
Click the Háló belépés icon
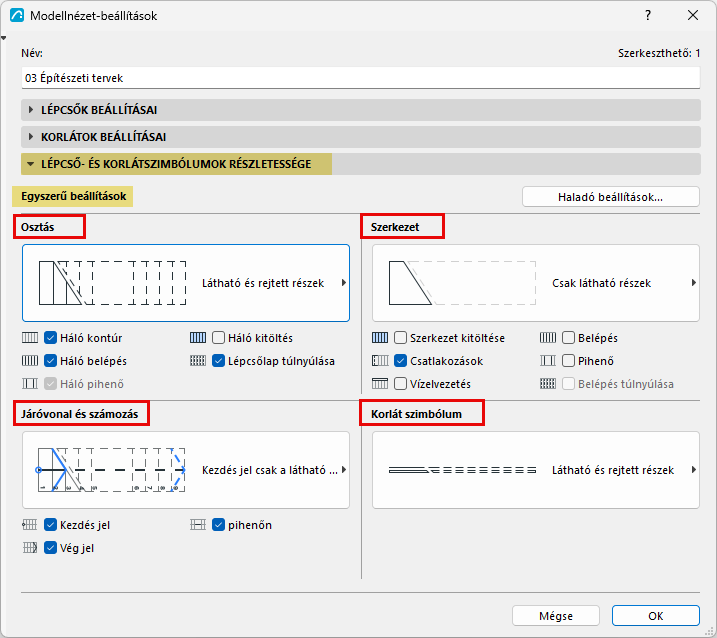(x=30, y=360)
